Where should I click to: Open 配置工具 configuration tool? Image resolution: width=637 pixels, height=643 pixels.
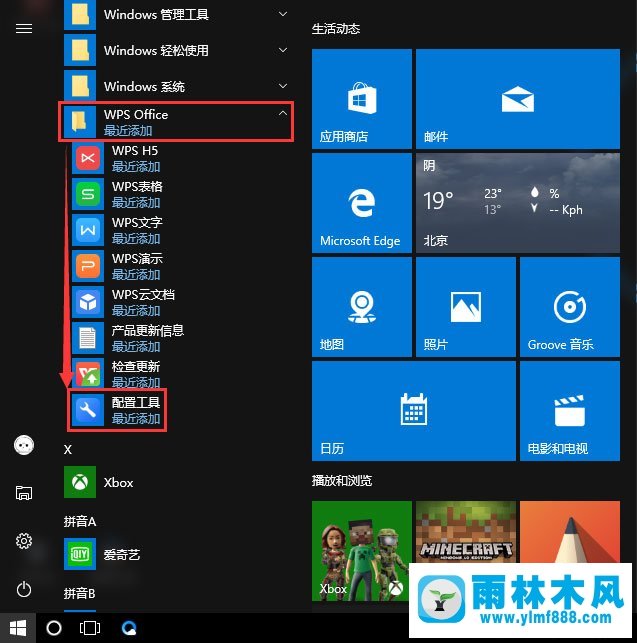[x=117, y=410]
